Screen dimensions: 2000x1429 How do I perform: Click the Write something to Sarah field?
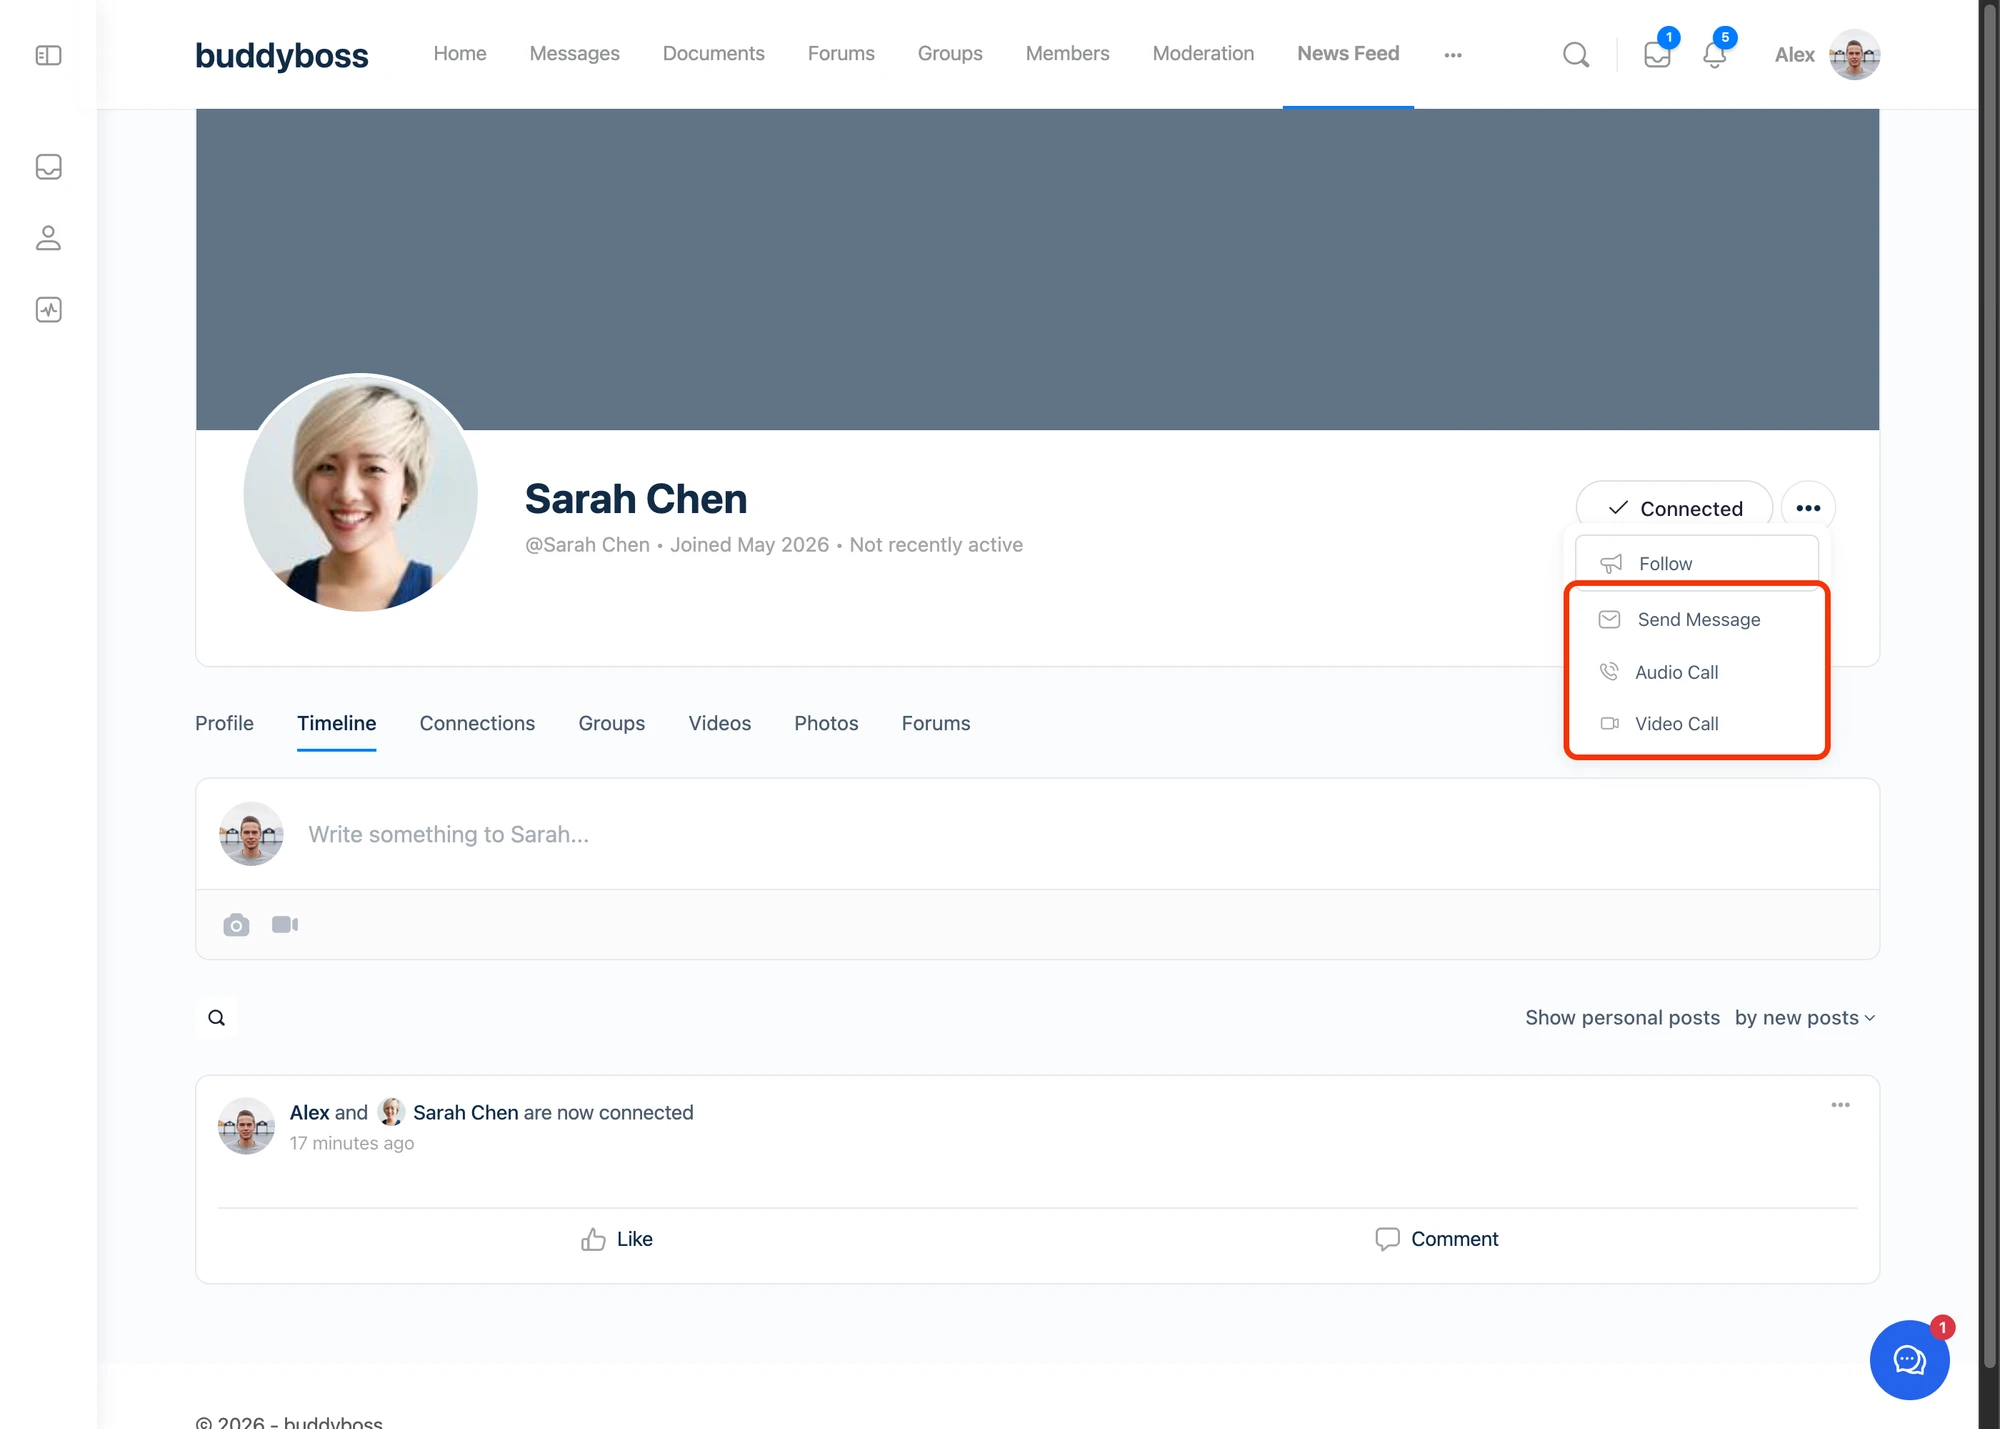pyautogui.click(x=1037, y=834)
